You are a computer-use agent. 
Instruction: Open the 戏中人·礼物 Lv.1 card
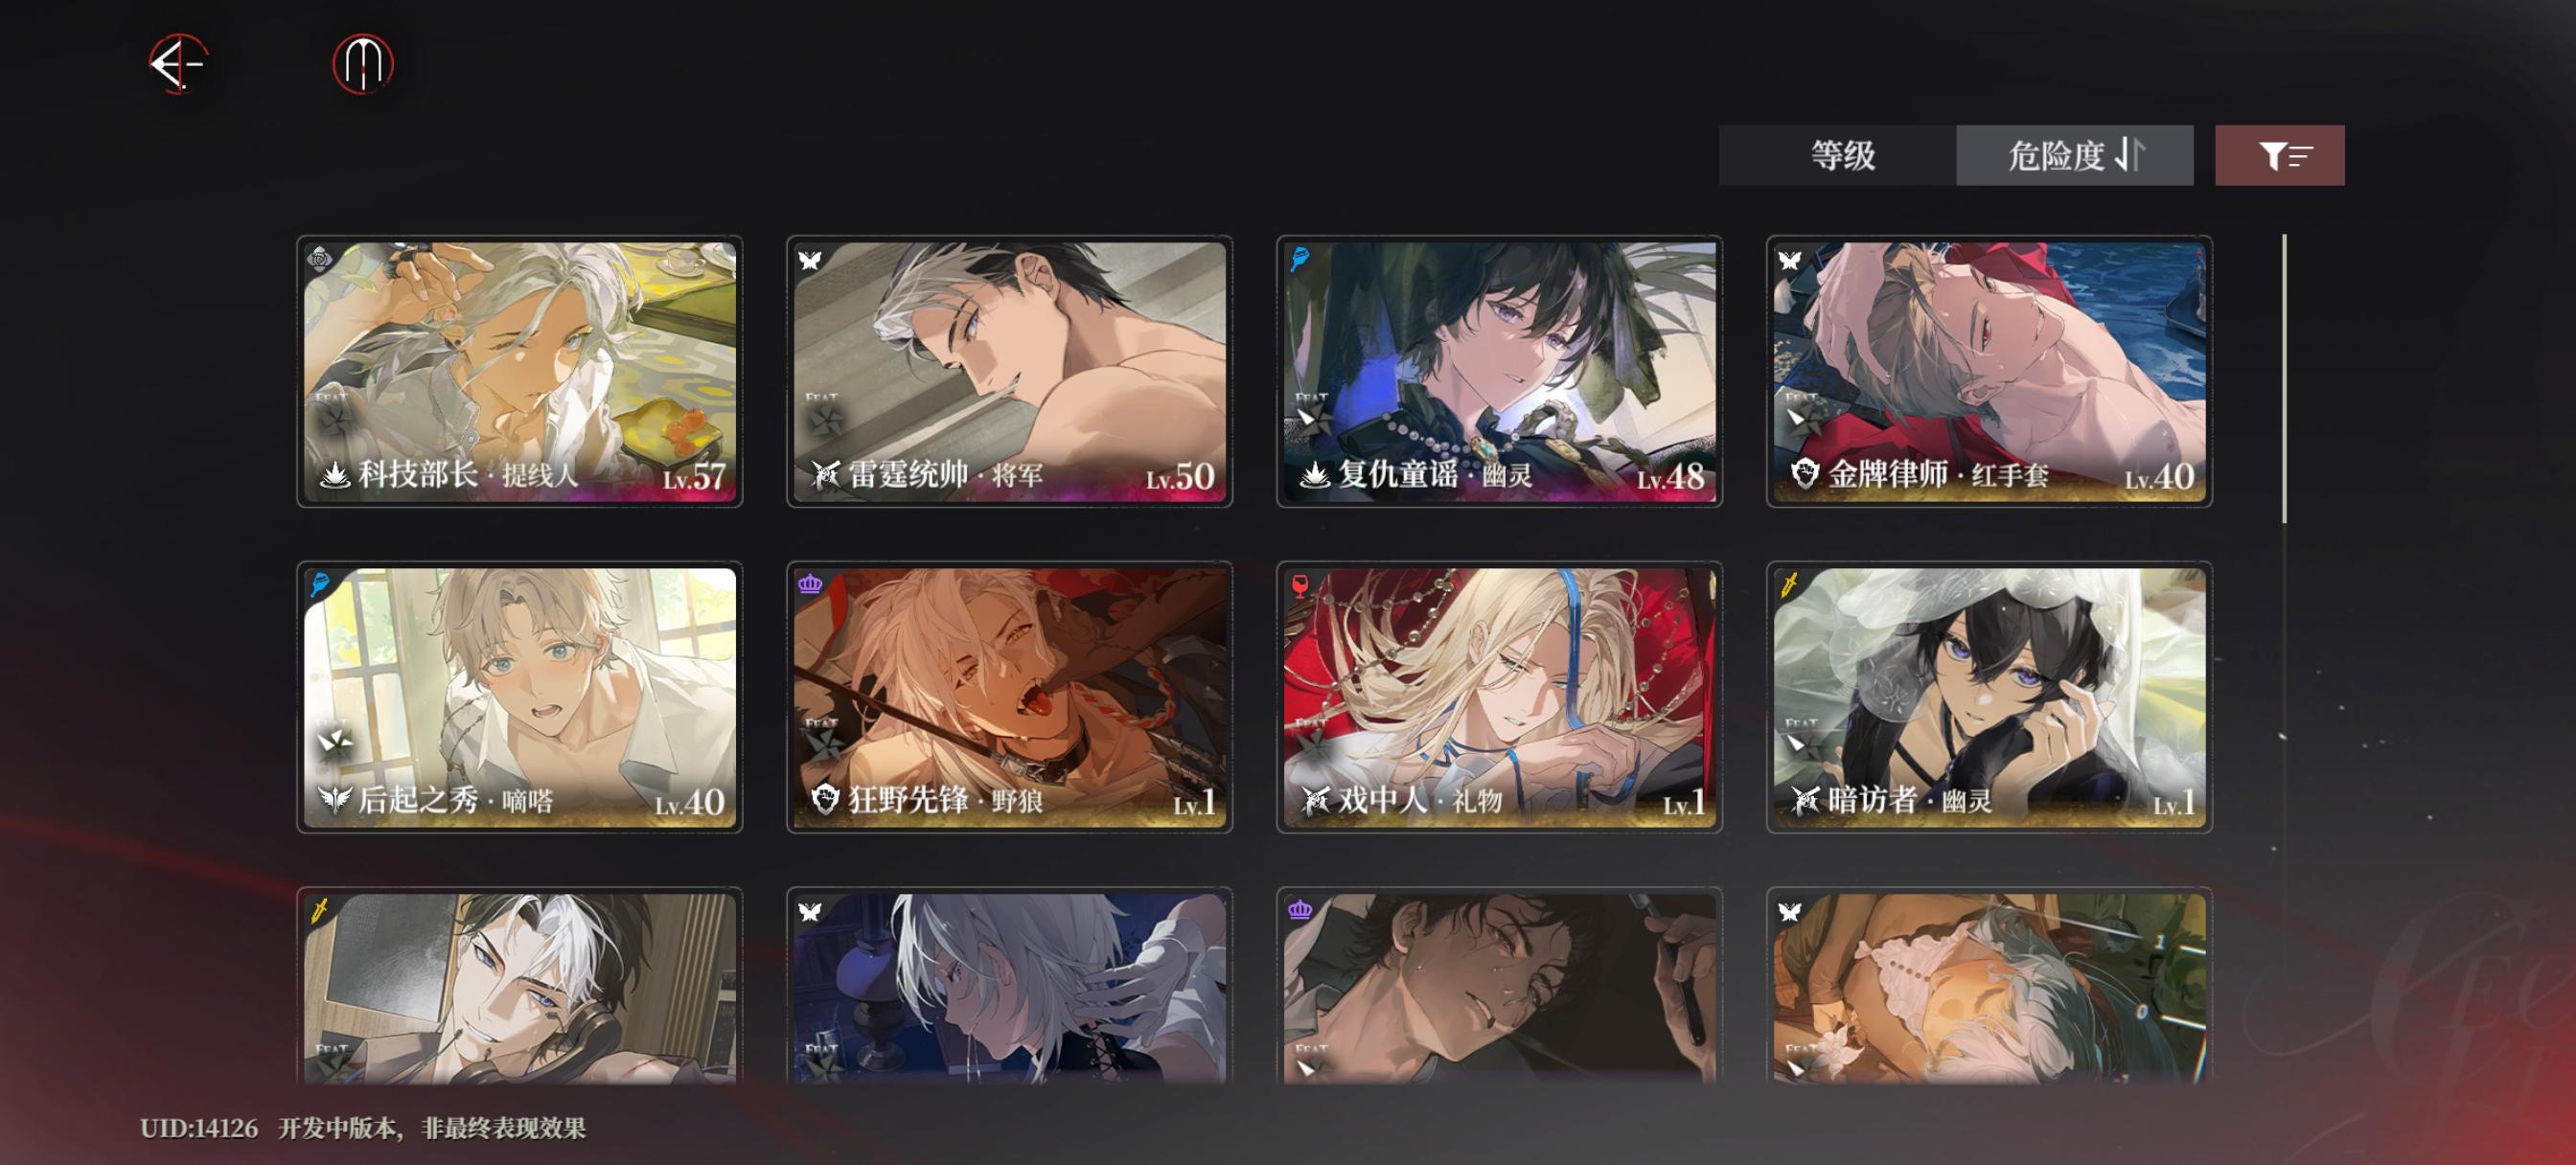(1499, 697)
